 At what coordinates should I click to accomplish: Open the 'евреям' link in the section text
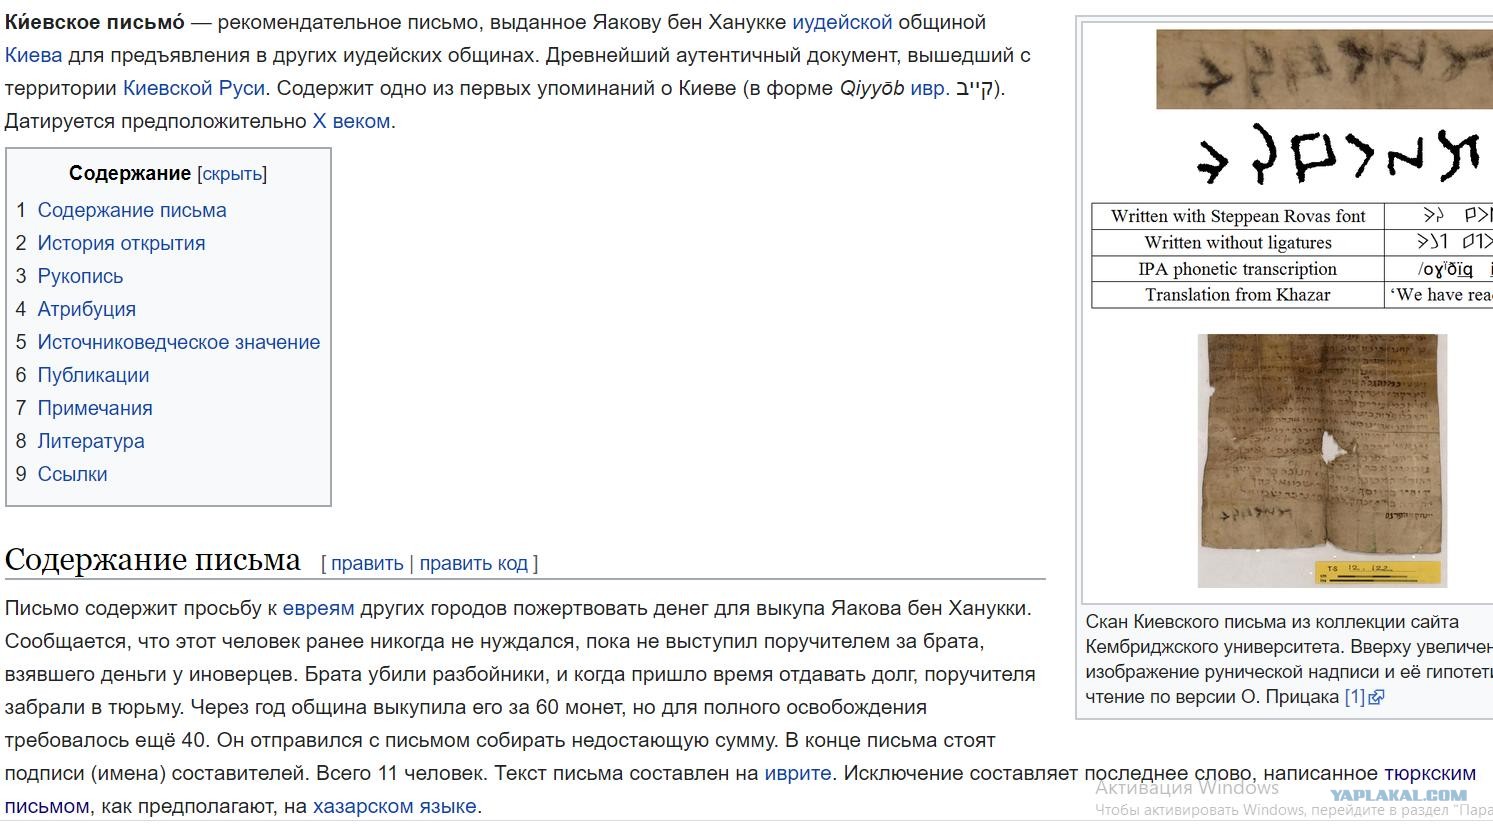[318, 608]
